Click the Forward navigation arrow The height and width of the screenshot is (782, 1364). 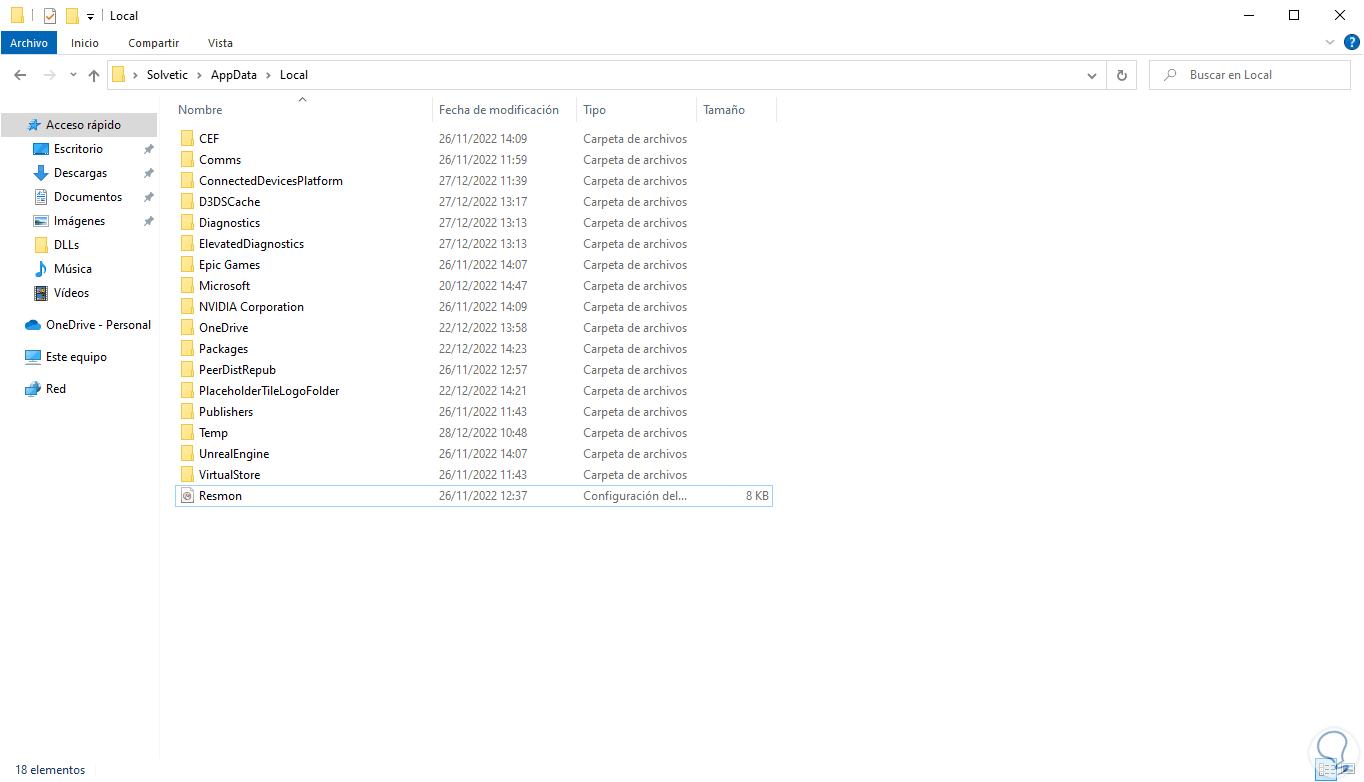[49, 75]
